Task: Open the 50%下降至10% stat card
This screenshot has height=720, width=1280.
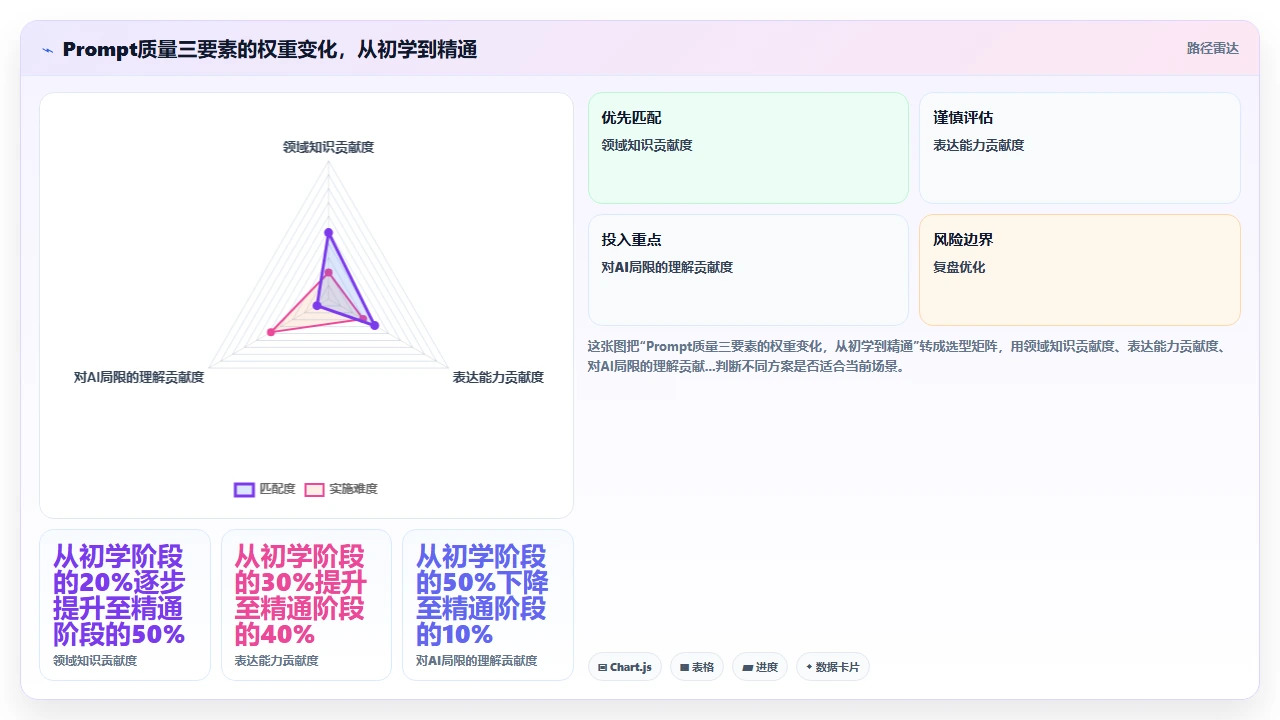Action: [x=488, y=605]
